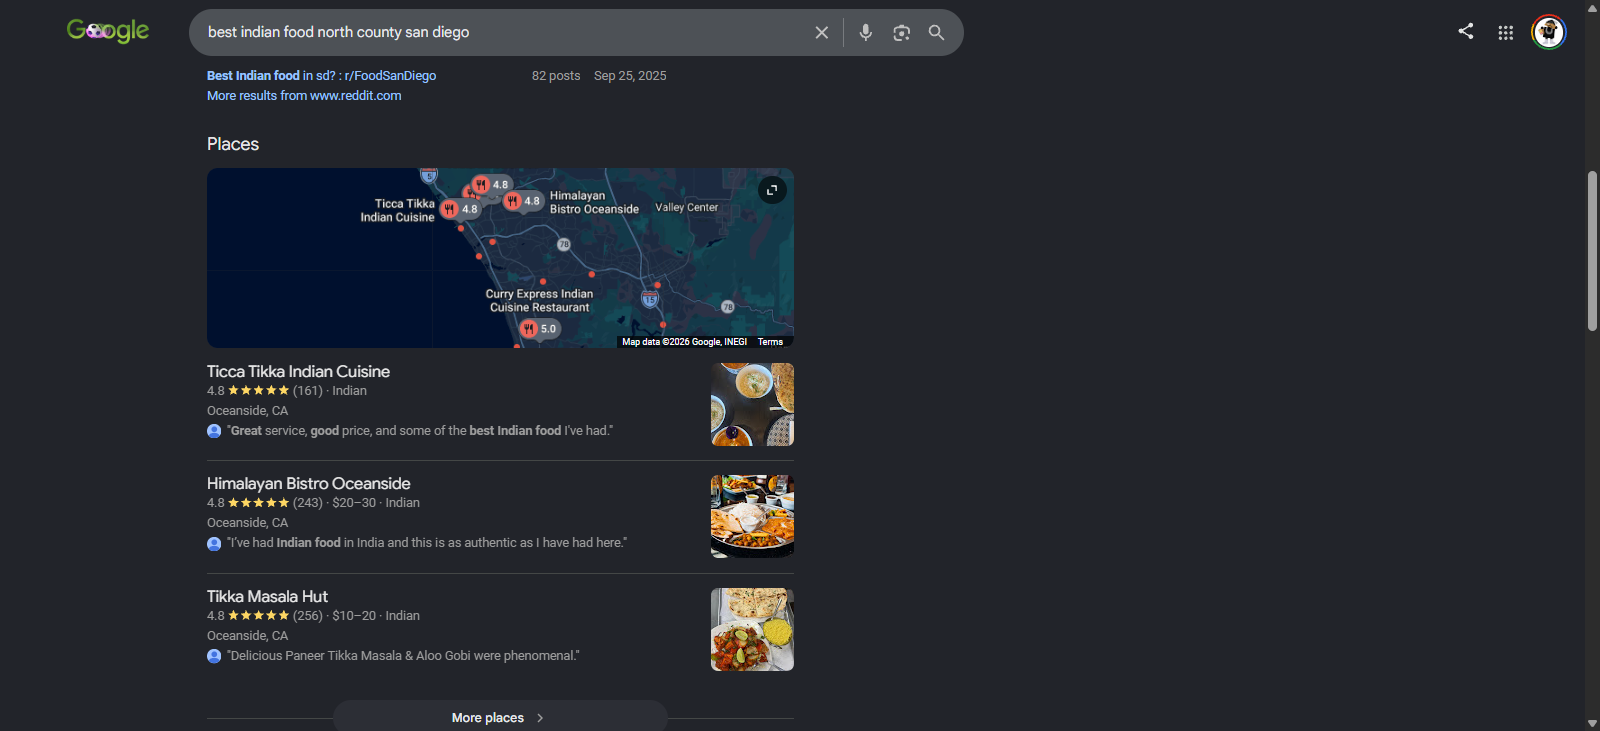The image size is (1600, 731).
Task: Click the More places button
Action: point(499,717)
